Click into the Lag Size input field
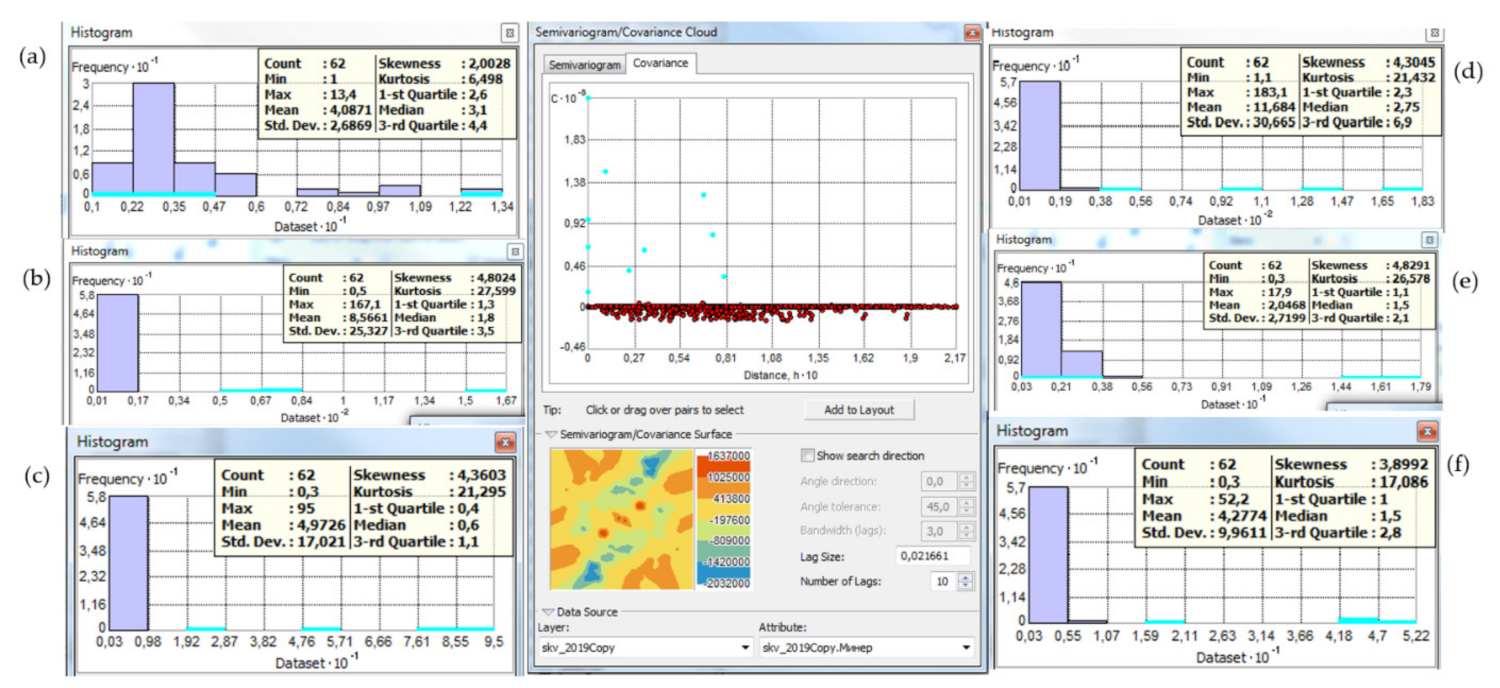Screen dimensions: 1500x688 [934, 555]
